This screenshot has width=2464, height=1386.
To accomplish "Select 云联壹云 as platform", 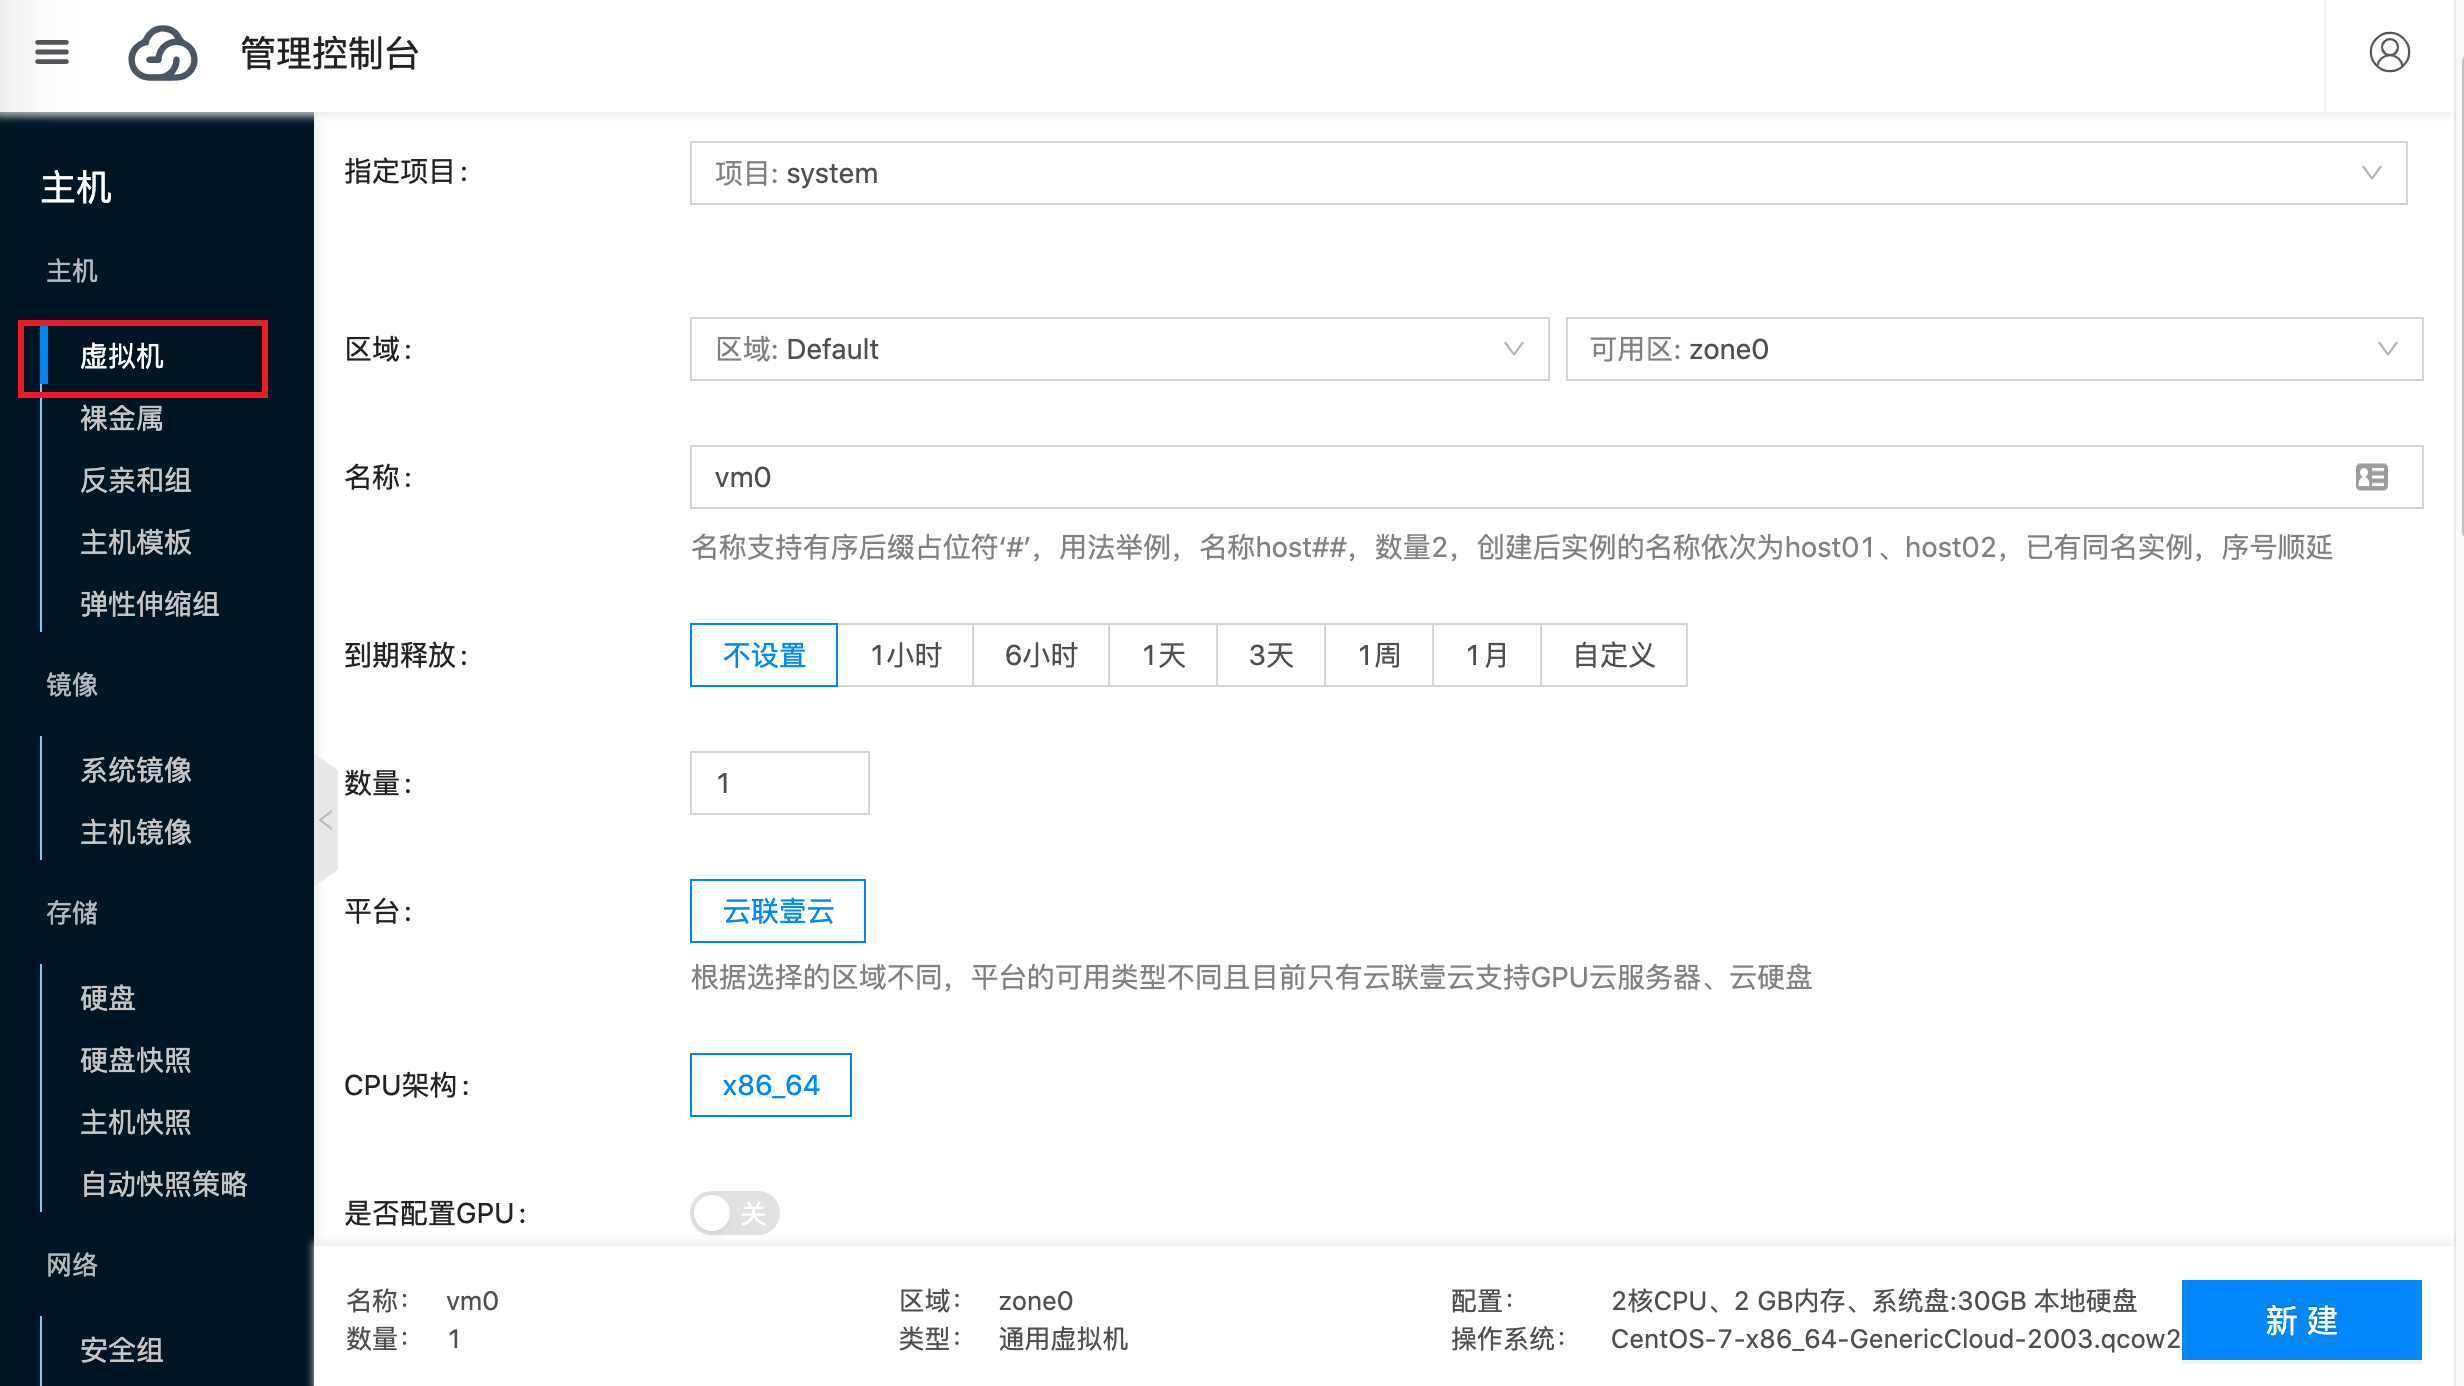I will coord(777,911).
